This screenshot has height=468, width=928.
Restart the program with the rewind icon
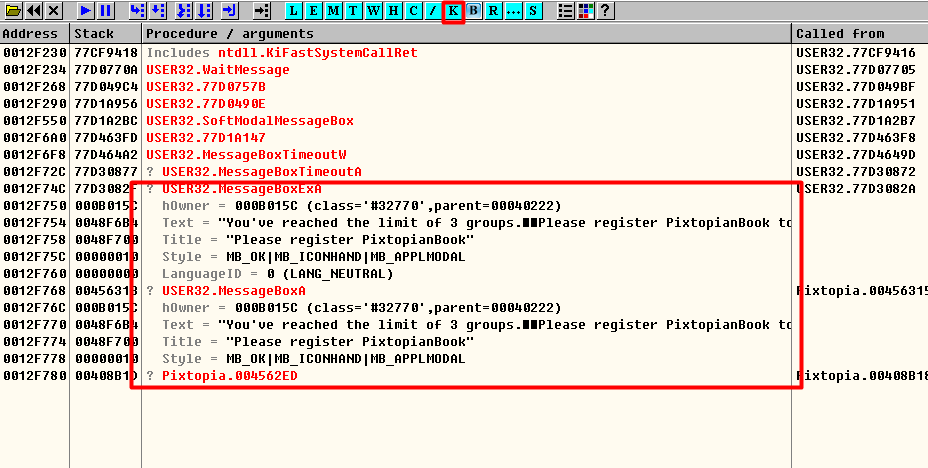34,11
